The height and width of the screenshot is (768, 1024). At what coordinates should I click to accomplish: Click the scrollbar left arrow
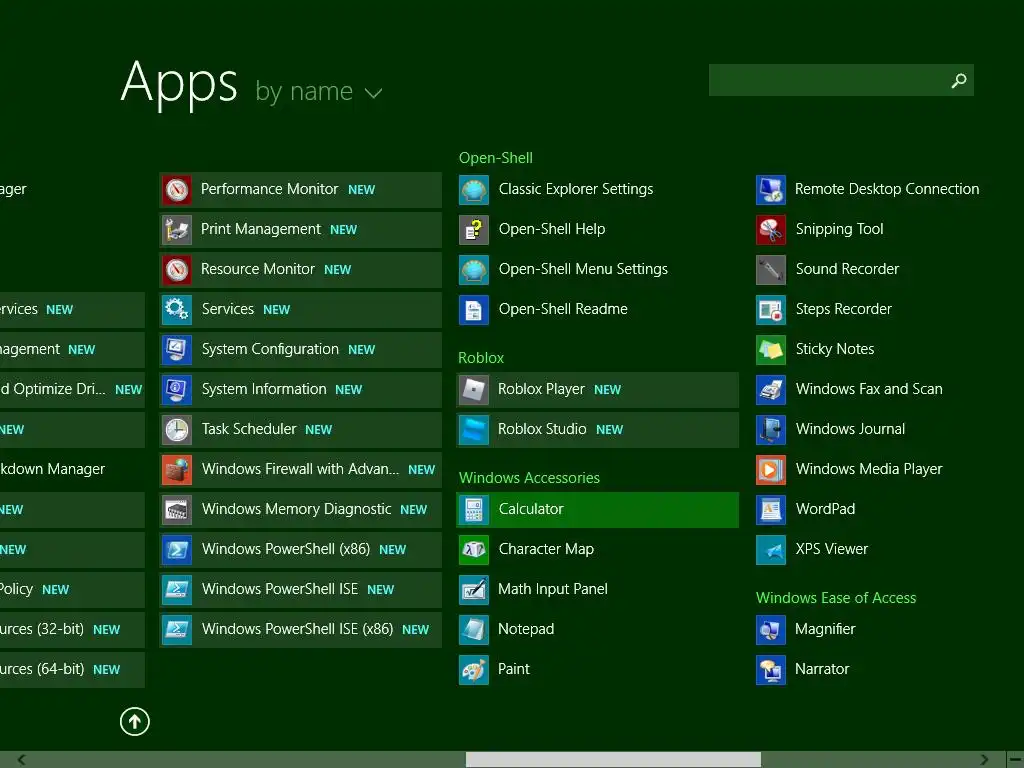coord(22,760)
